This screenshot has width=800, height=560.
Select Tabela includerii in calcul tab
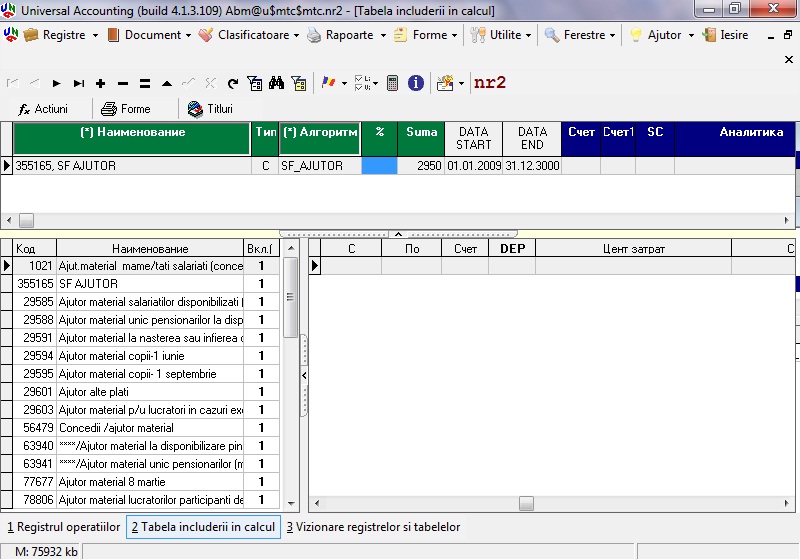[x=203, y=527]
